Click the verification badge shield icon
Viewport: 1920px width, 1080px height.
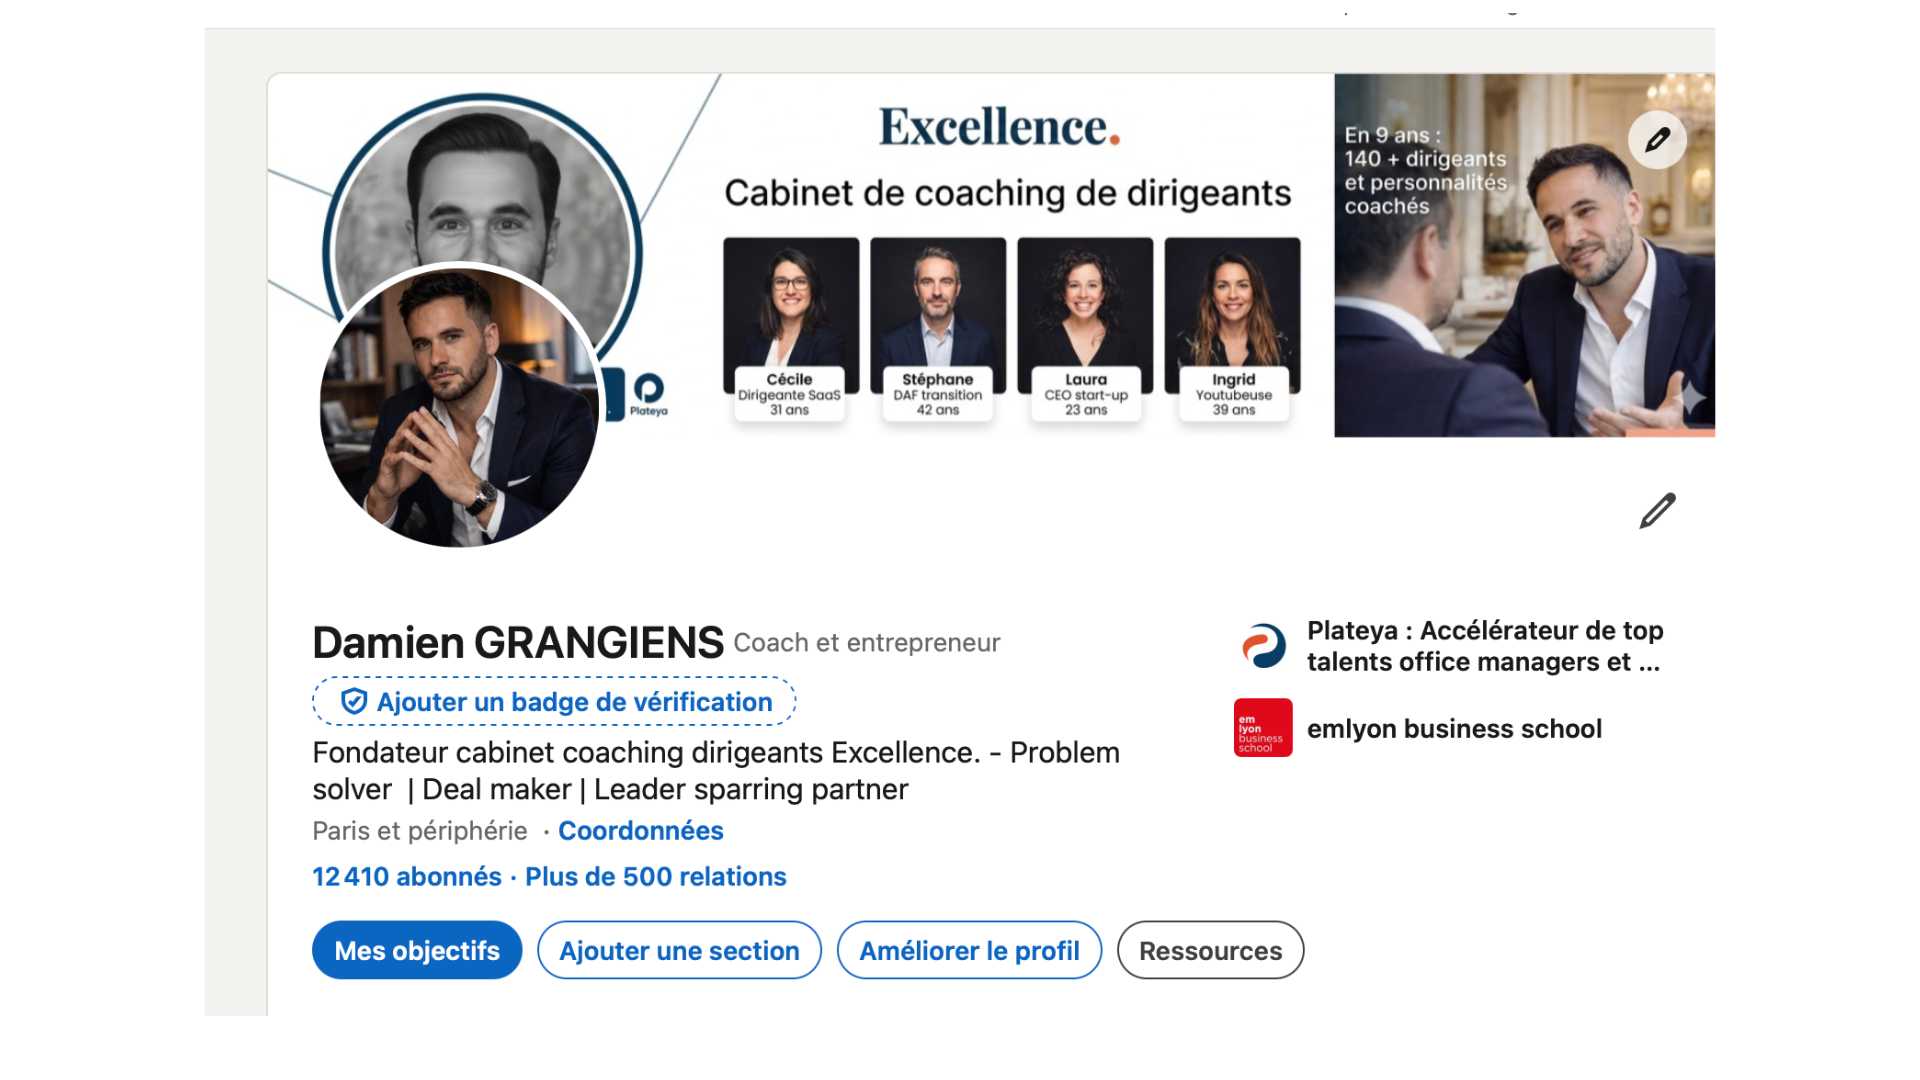tap(354, 701)
